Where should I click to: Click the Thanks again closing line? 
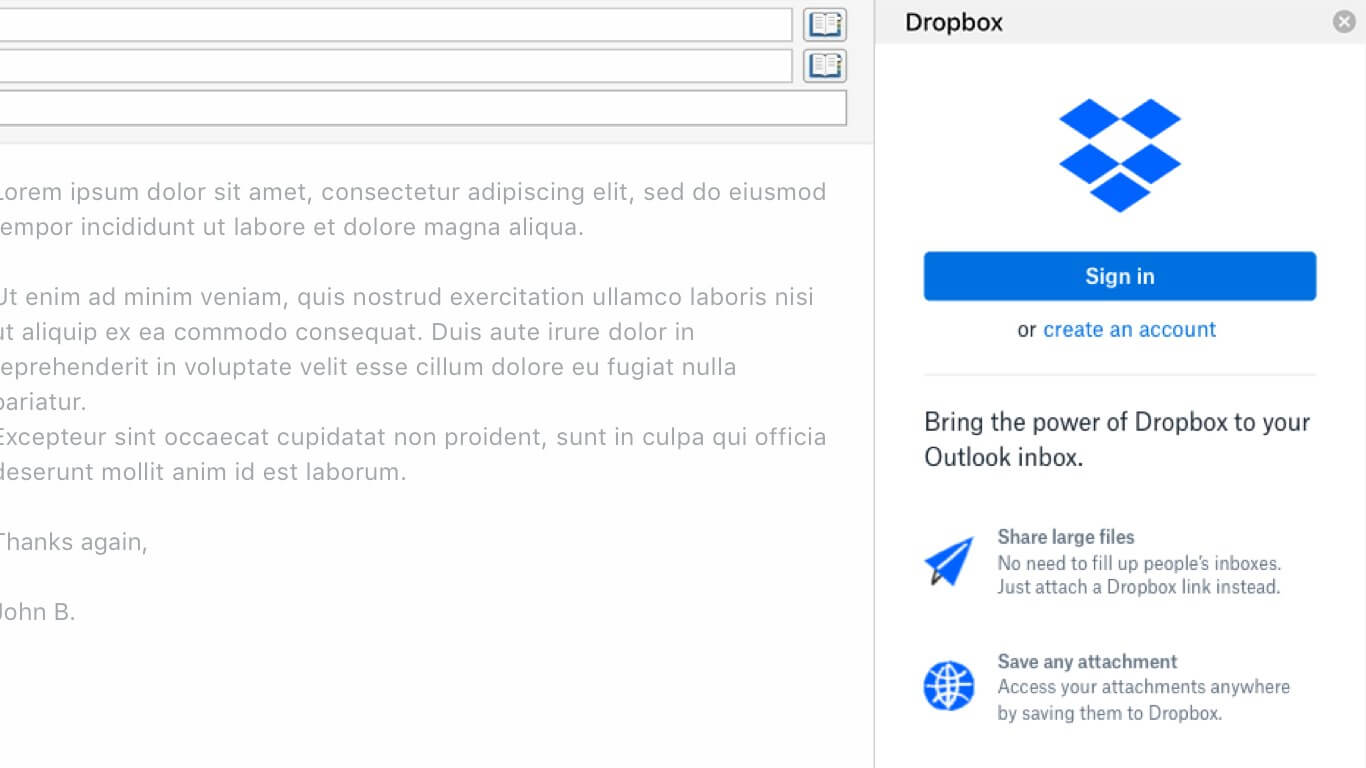click(72, 542)
